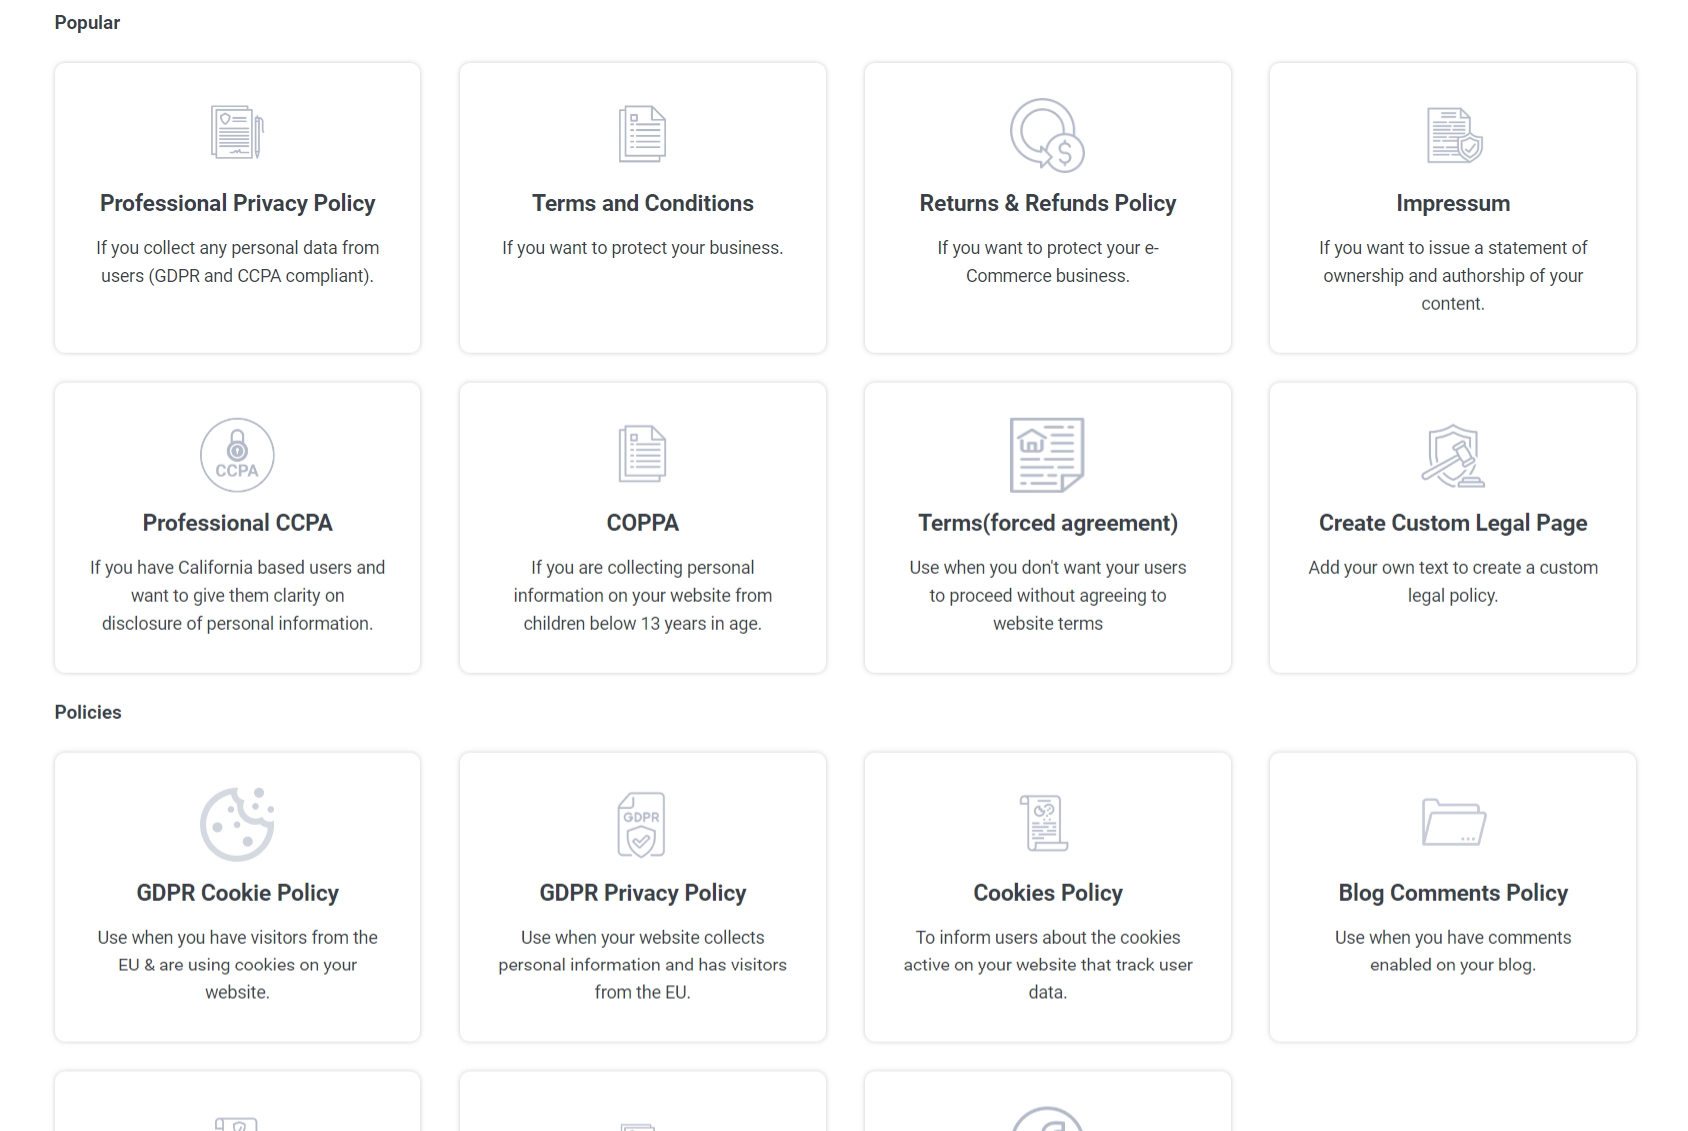Select the CCPA padlock icon
The height and width of the screenshot is (1131, 1688).
click(x=237, y=455)
